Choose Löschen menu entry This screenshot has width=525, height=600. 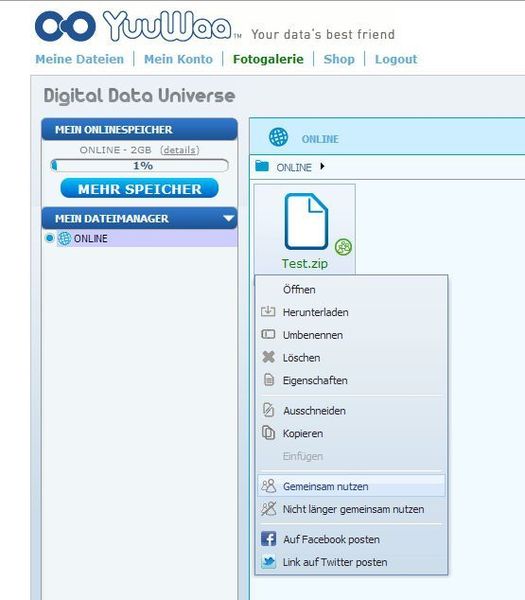pos(351,358)
